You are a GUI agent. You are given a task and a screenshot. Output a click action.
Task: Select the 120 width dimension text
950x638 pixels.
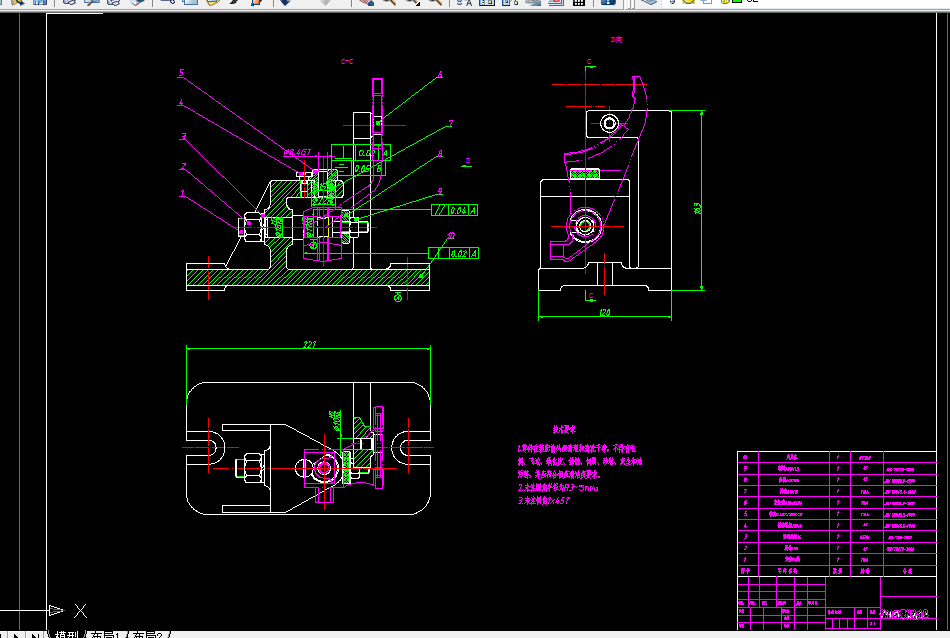click(605, 313)
